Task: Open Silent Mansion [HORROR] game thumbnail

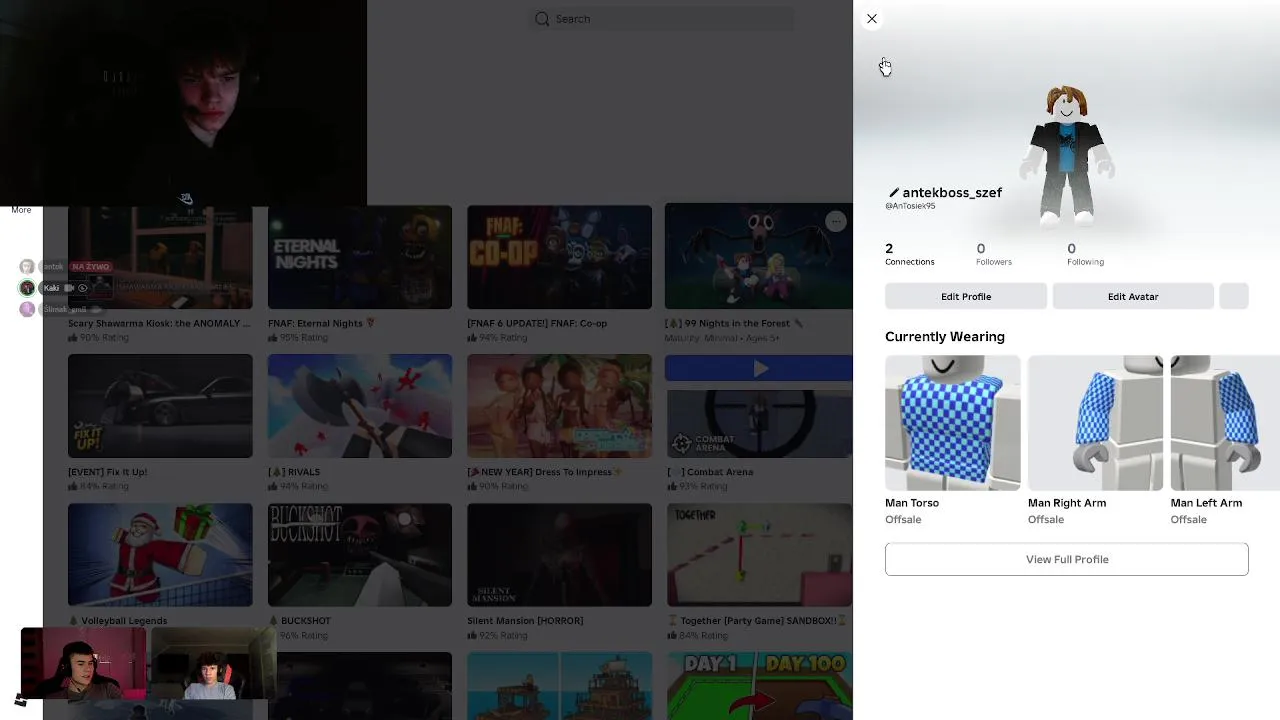Action: 559,555
